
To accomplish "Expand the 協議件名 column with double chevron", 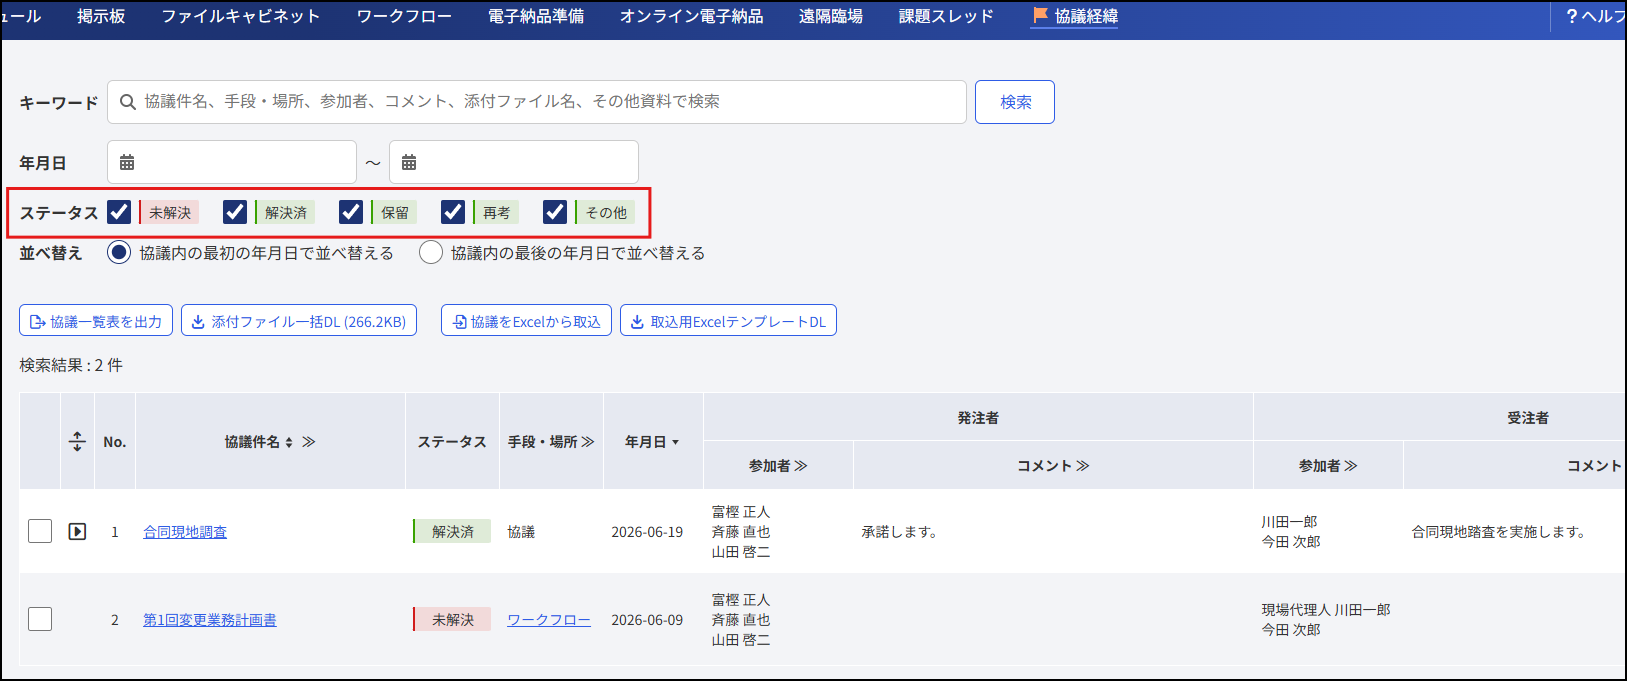I will 309,441.
